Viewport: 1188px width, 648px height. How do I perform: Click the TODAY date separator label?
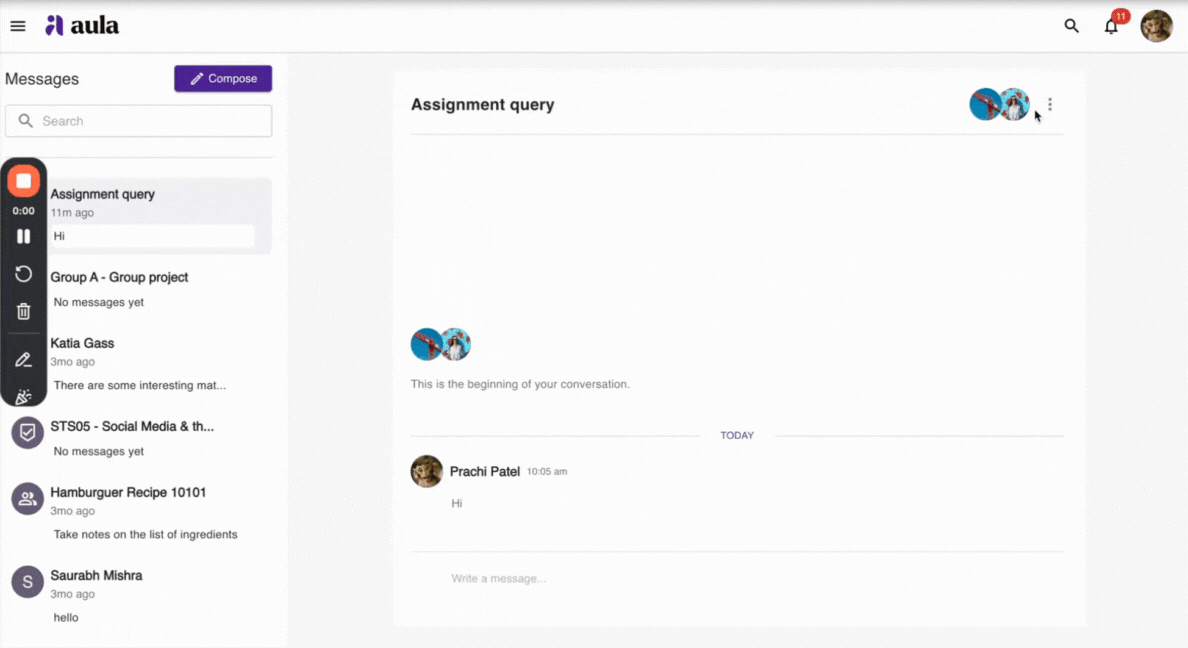[737, 435]
